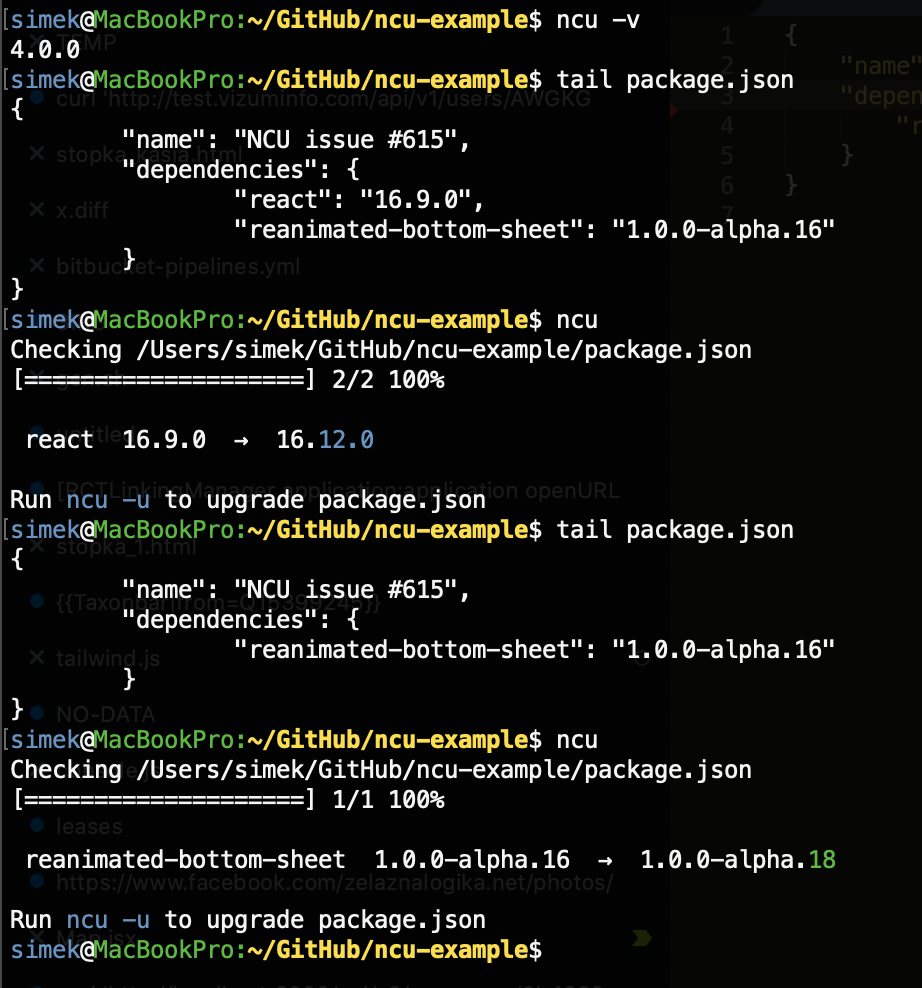Viewport: 922px width, 988px height.
Task: Click faint 'bitbucket-pipelines.yml' entry in the background window
Action: tap(178, 267)
